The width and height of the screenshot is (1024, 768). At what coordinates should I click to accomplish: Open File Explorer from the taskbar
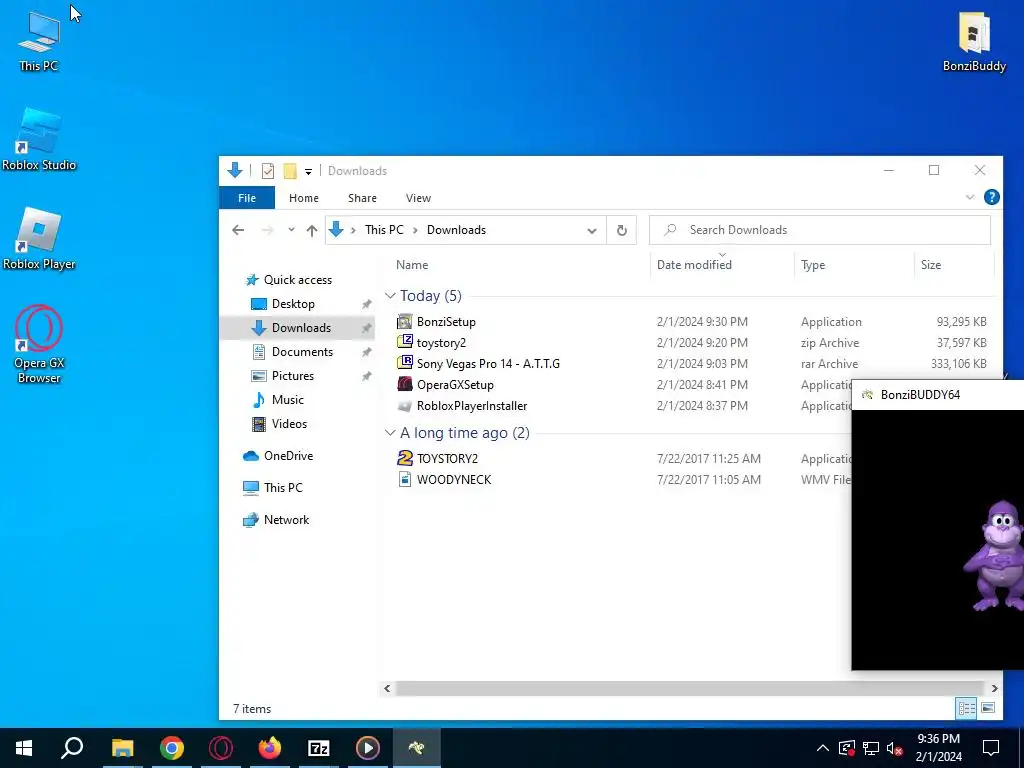122,748
